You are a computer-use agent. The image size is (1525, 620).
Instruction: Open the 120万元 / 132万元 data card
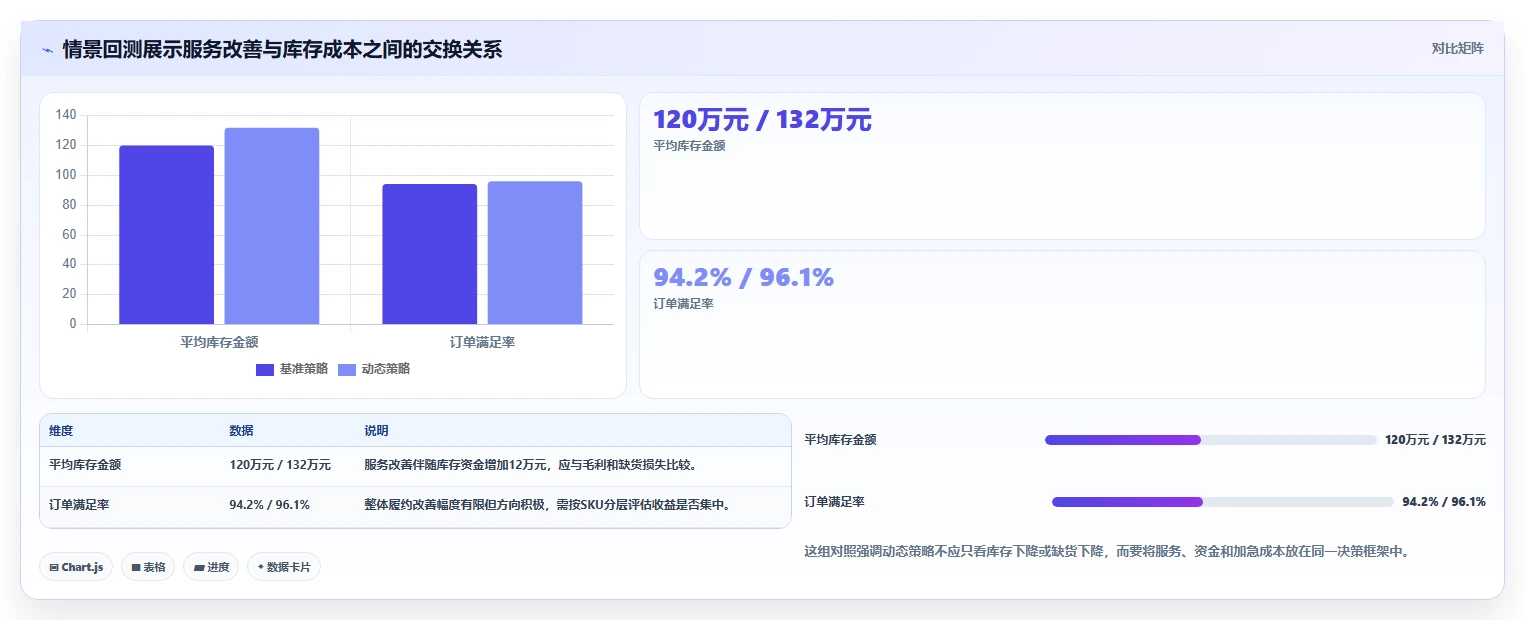point(1062,166)
